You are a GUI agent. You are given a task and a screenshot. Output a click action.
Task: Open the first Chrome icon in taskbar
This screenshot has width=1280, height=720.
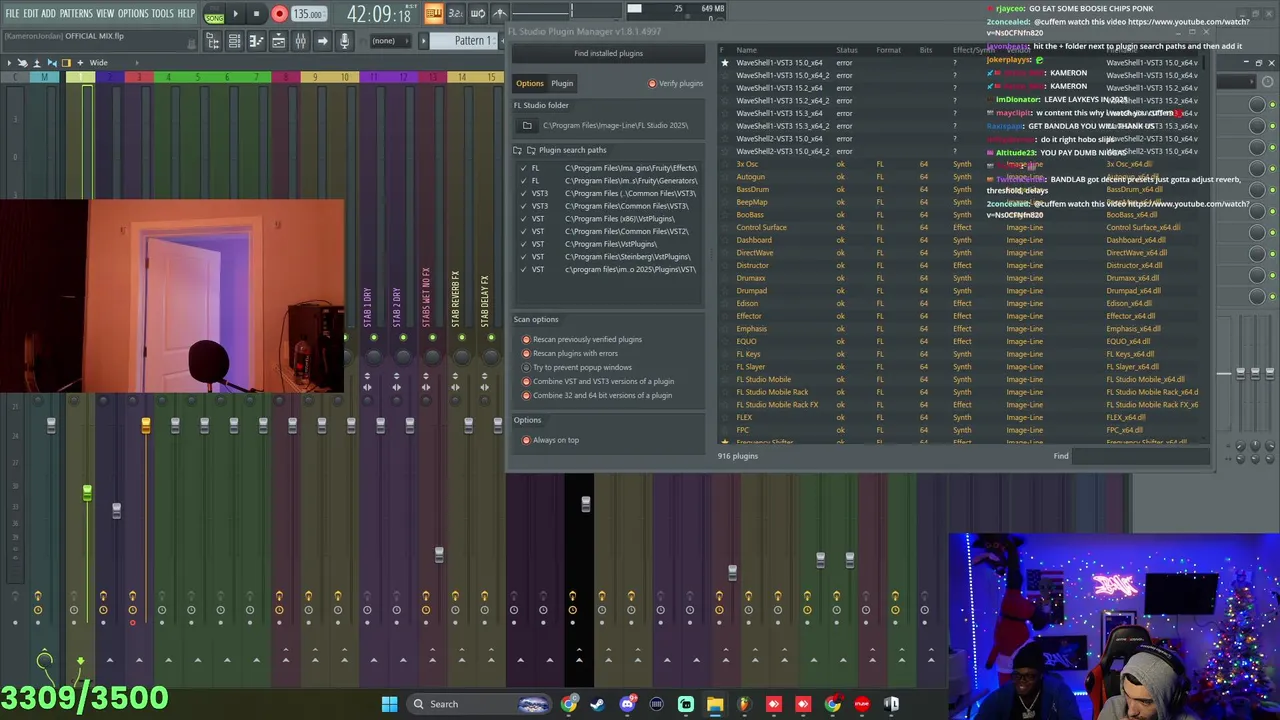coord(568,704)
